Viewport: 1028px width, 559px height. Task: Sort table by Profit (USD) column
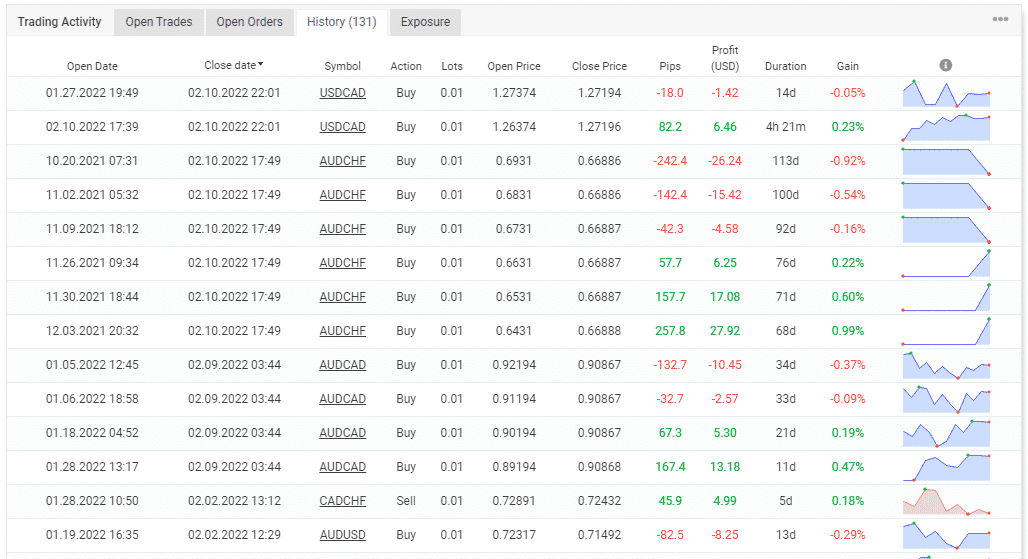(725, 58)
